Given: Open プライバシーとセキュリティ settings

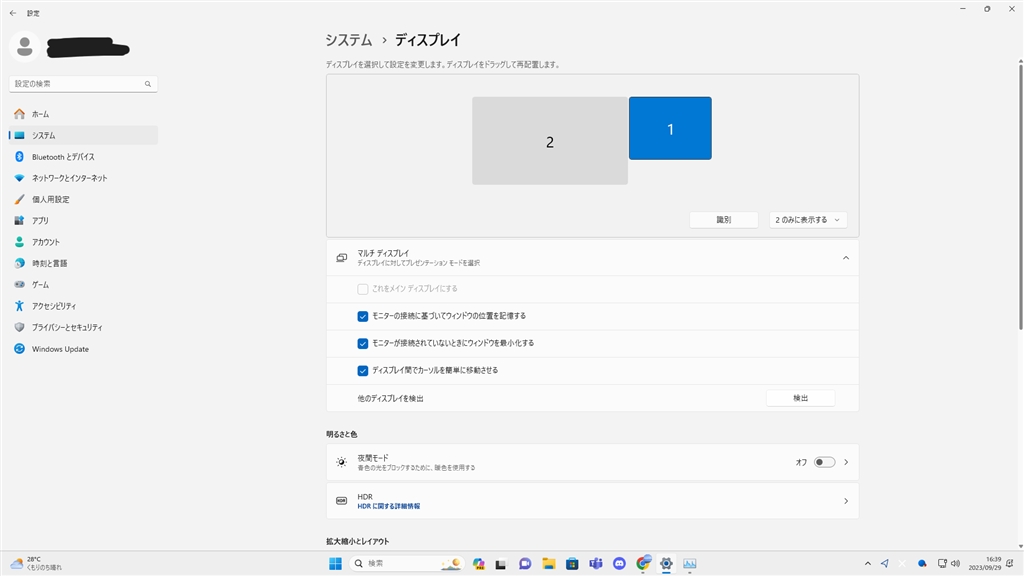Looking at the screenshot, I should [x=66, y=327].
